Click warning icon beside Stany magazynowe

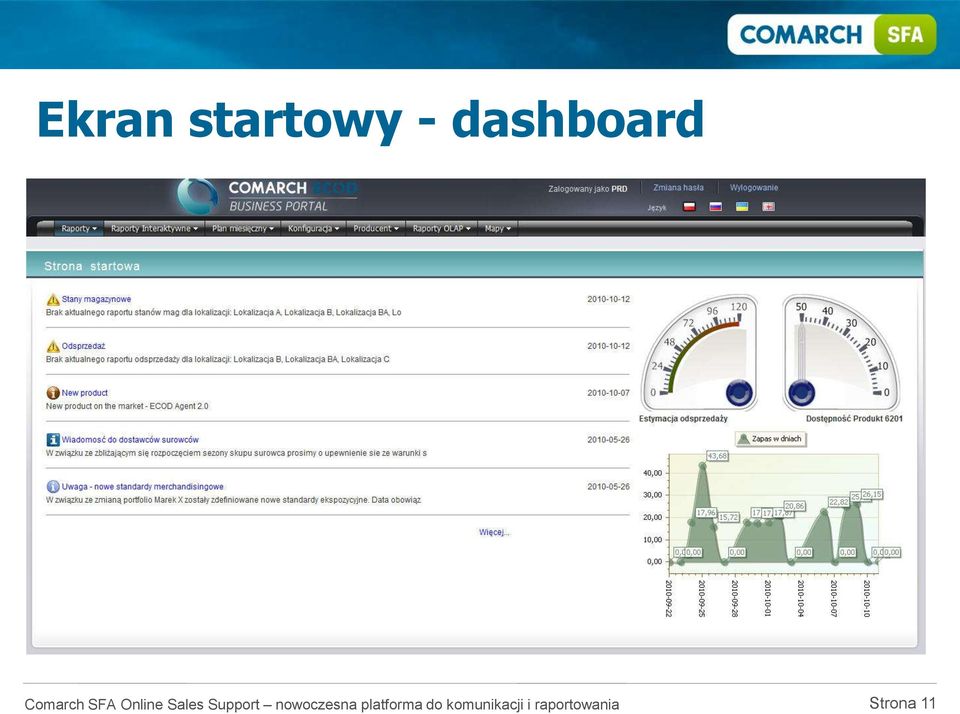pyautogui.click(x=53, y=299)
